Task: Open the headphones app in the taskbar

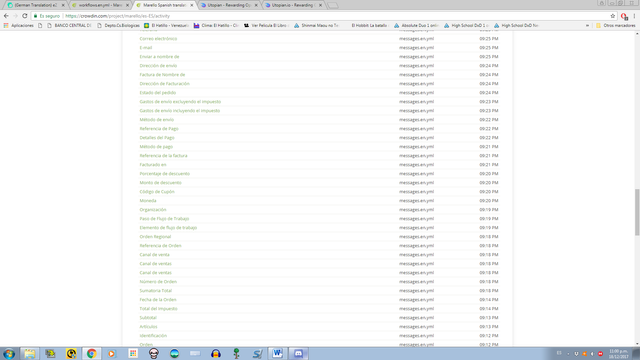Action: pos(216,353)
